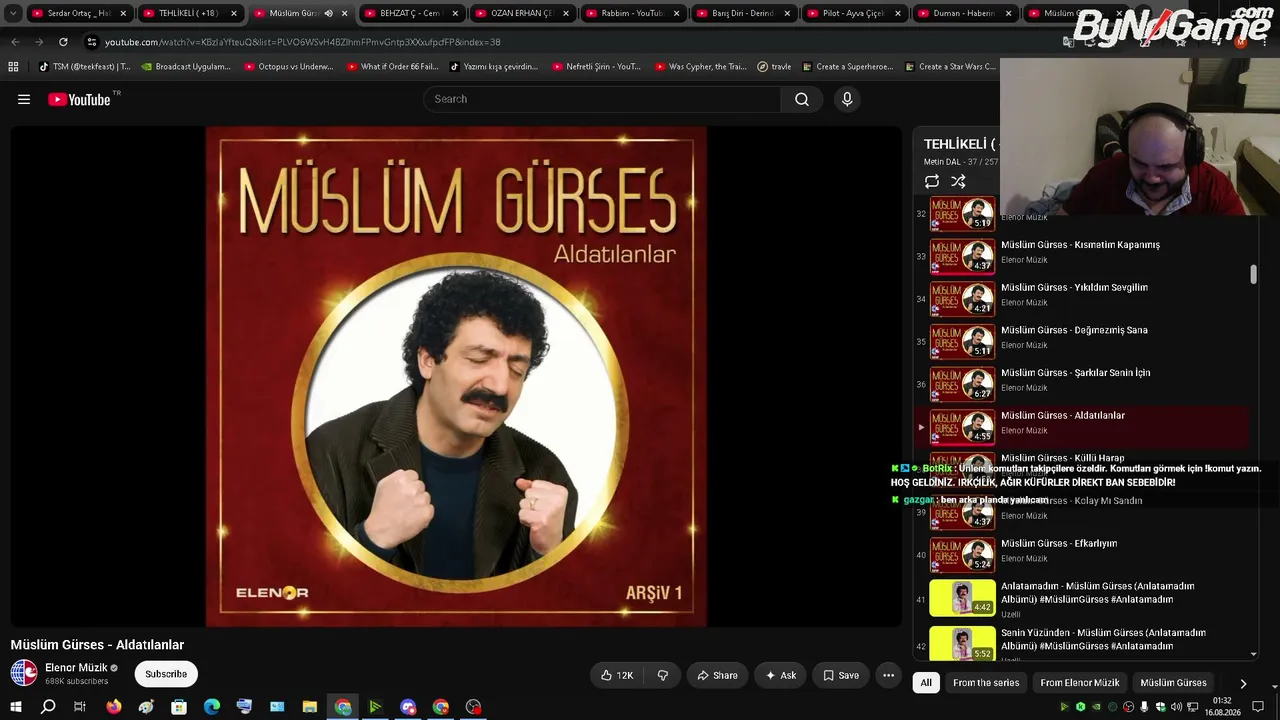
Task: Play Efkarlıyım from the playlist
Action: pos(1083,555)
